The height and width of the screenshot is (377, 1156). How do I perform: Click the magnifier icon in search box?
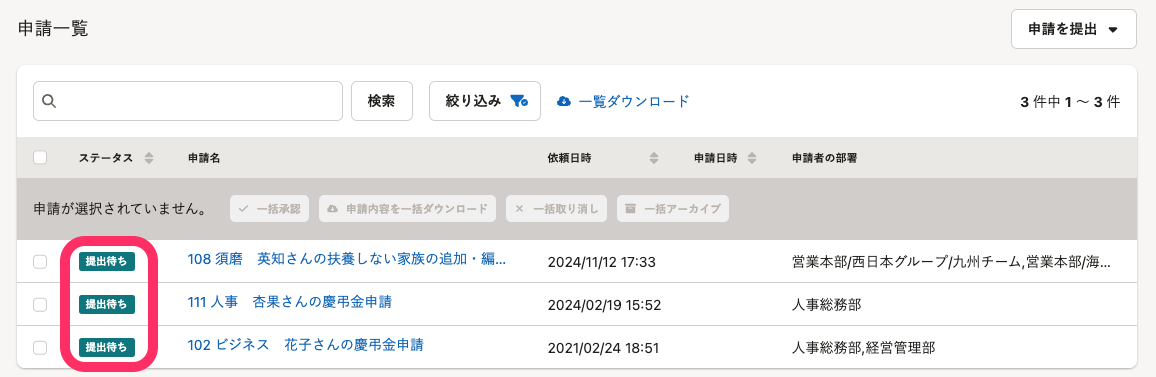click(49, 101)
